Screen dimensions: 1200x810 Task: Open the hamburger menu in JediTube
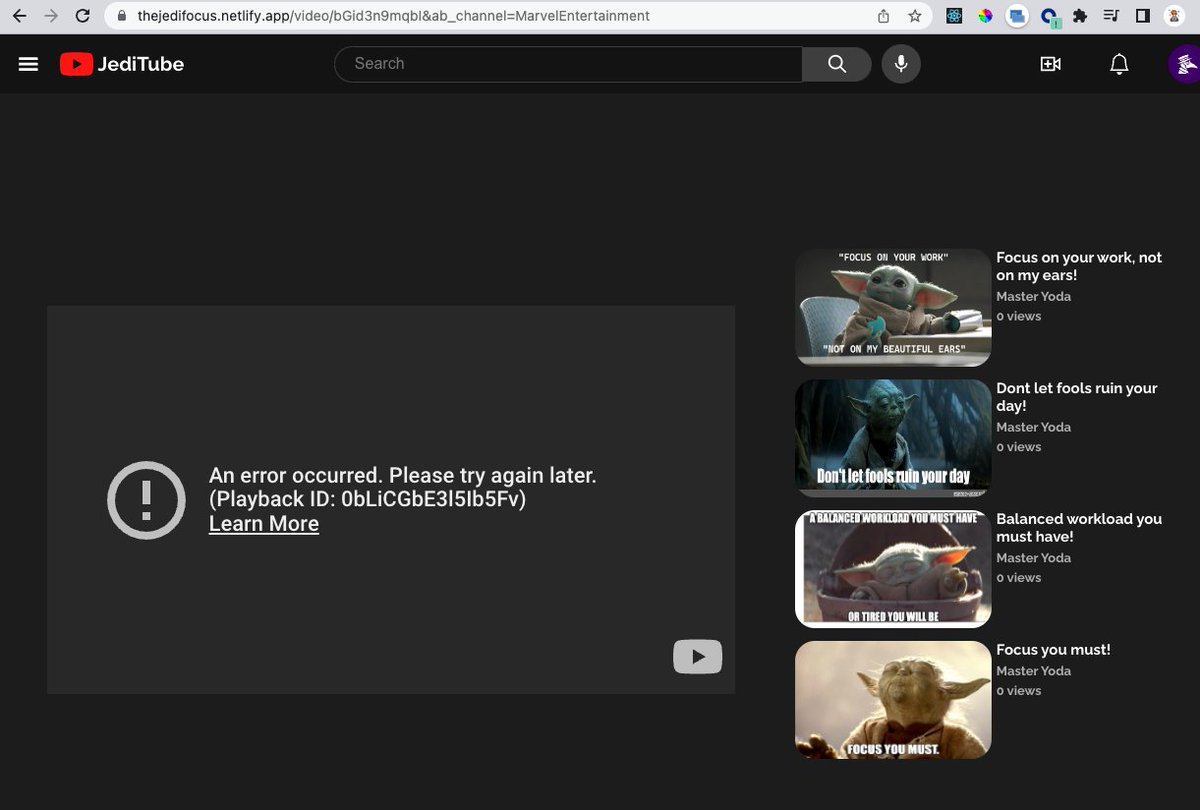pos(28,64)
